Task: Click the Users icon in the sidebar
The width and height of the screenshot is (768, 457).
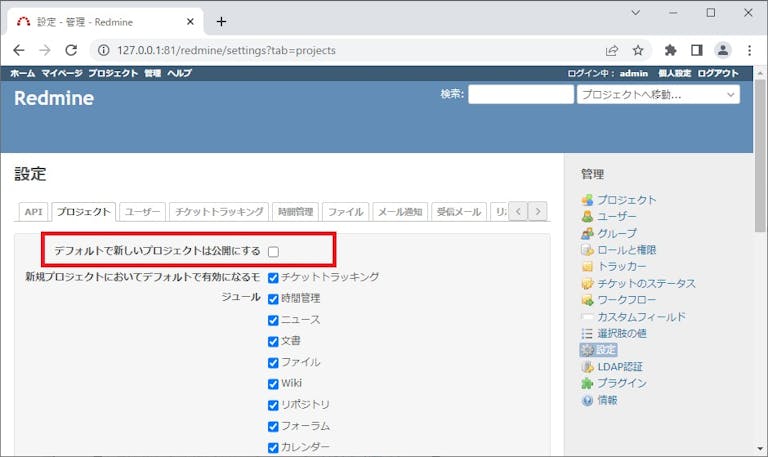Action: point(587,216)
